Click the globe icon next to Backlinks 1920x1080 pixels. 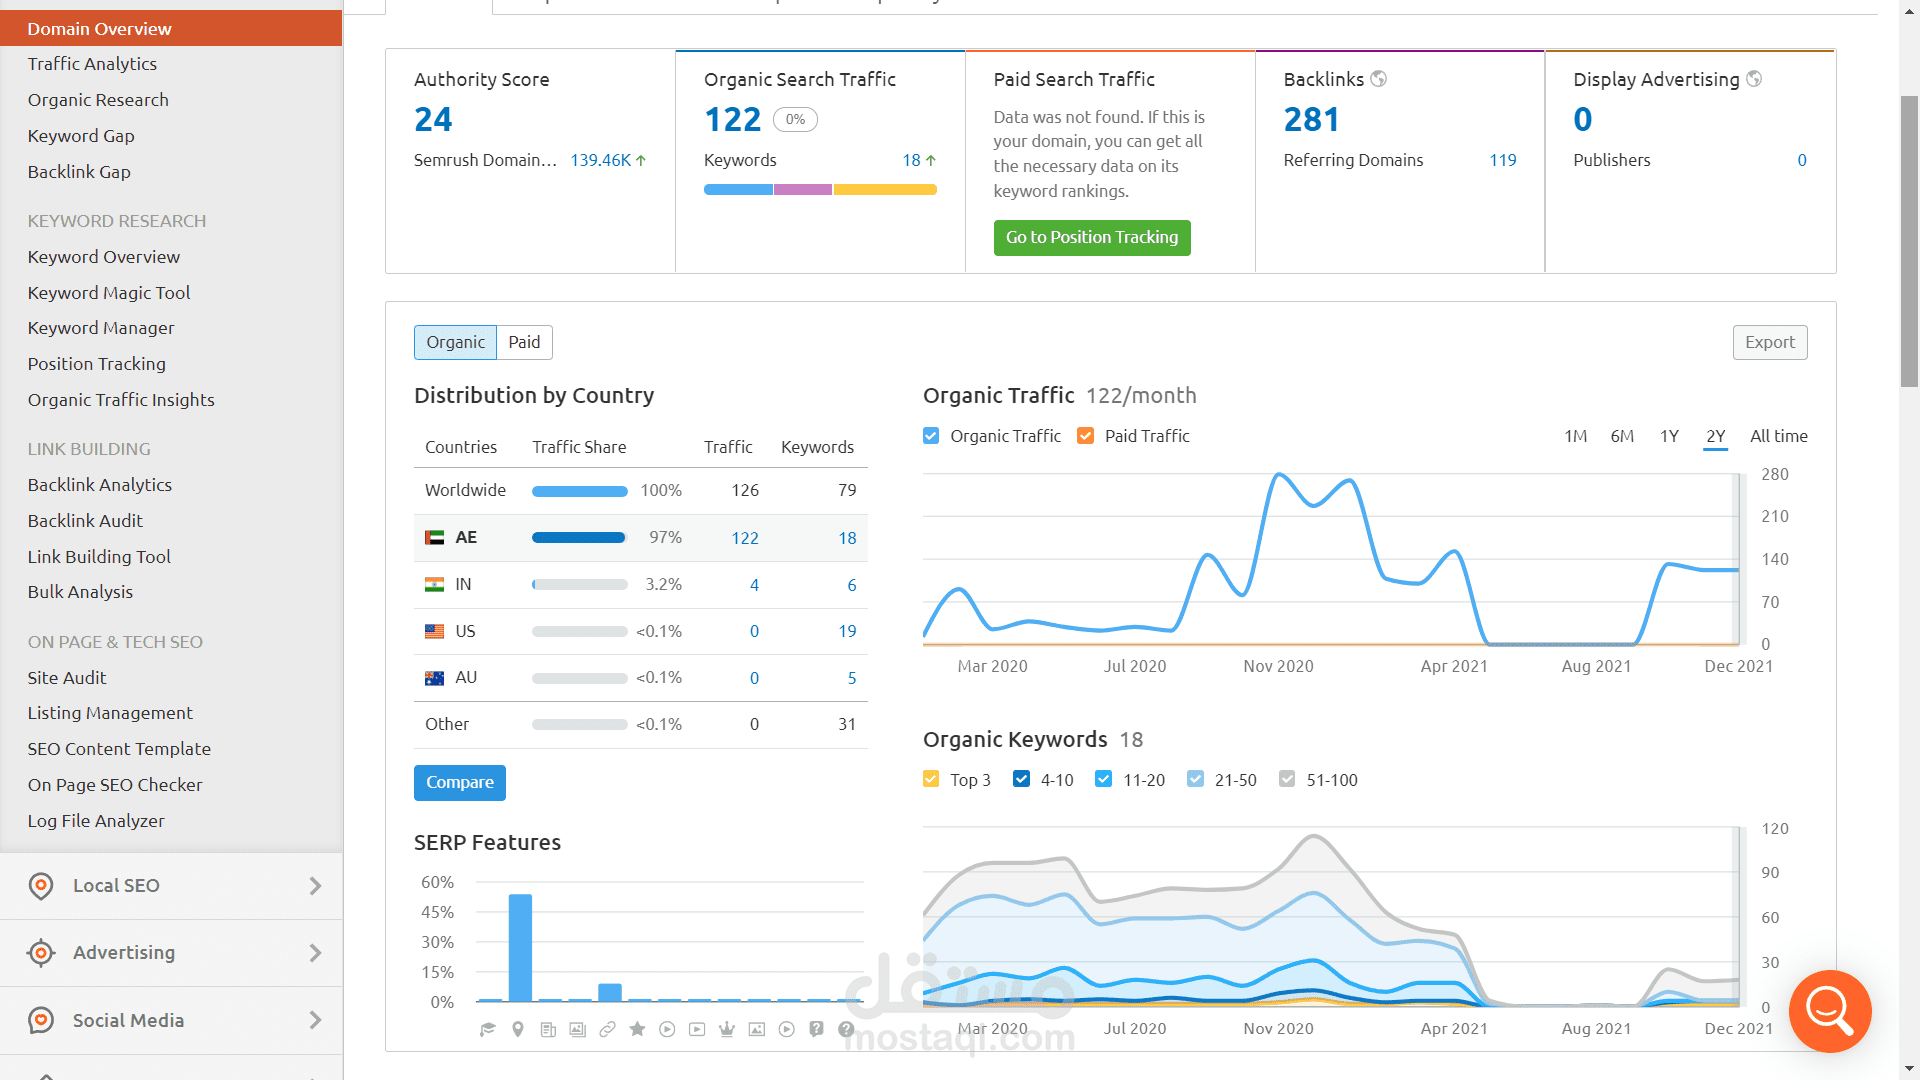click(x=1378, y=79)
